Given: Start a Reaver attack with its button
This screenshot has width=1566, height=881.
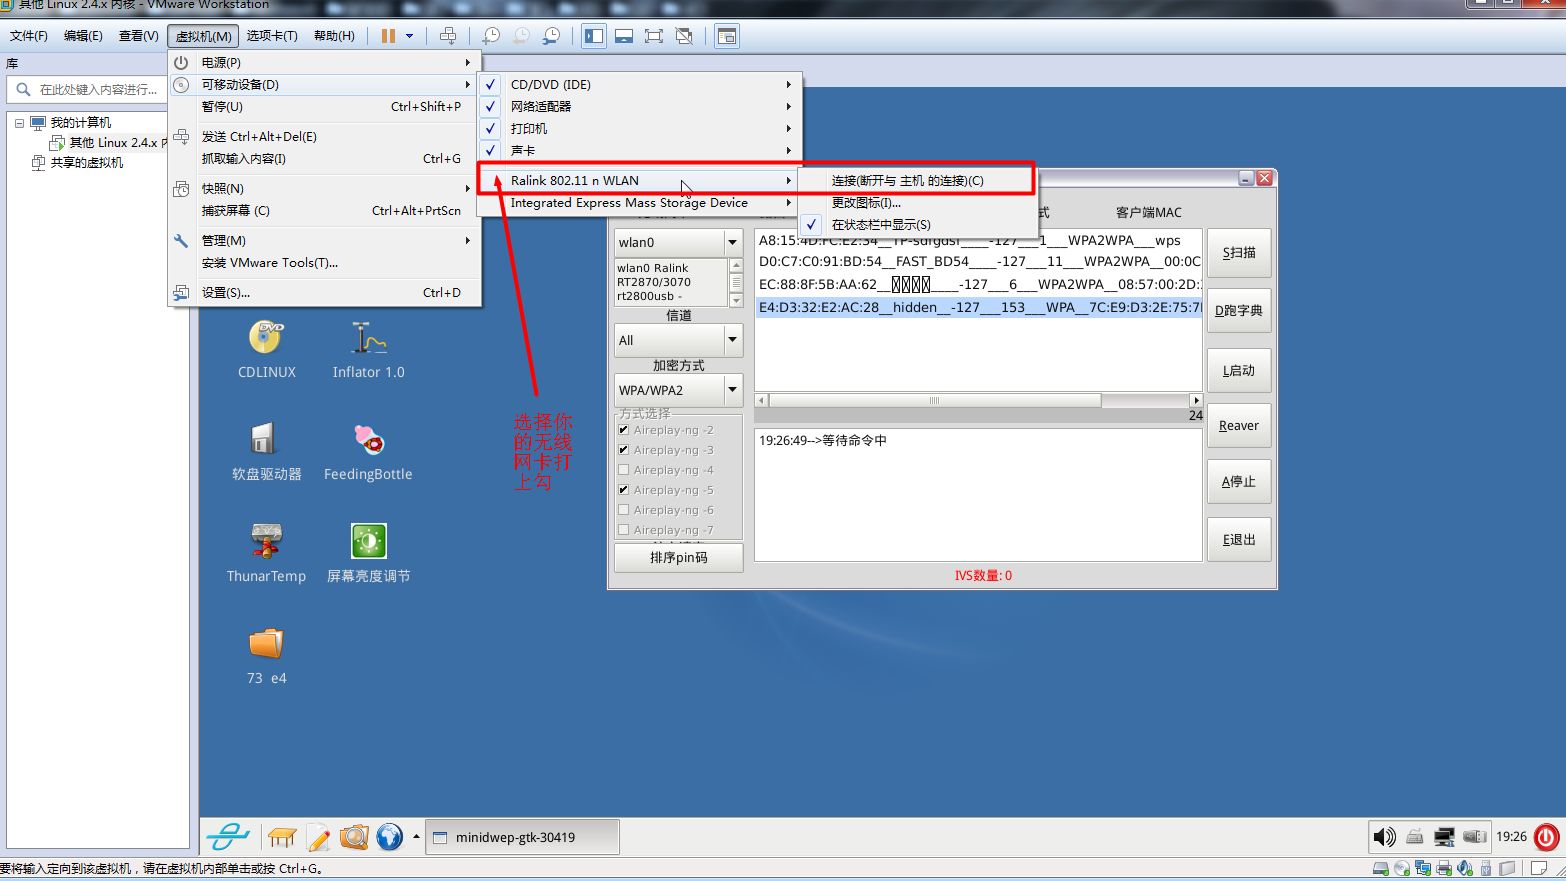Looking at the screenshot, I should [x=1239, y=425].
